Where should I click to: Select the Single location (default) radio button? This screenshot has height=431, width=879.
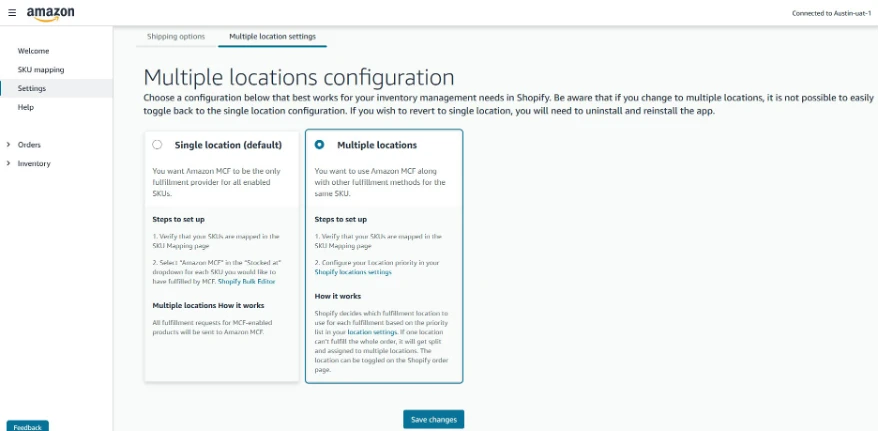pyautogui.click(x=157, y=145)
